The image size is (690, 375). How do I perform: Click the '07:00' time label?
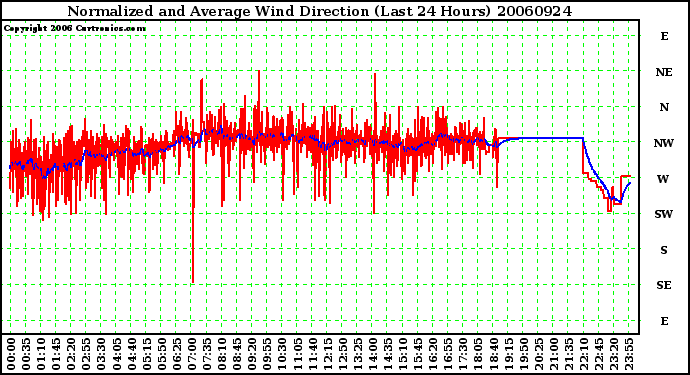pos(191,354)
